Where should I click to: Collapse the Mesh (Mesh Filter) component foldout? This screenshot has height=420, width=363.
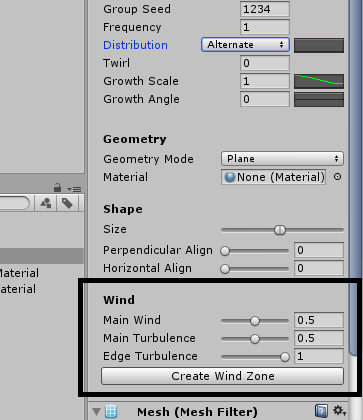tap(97, 412)
